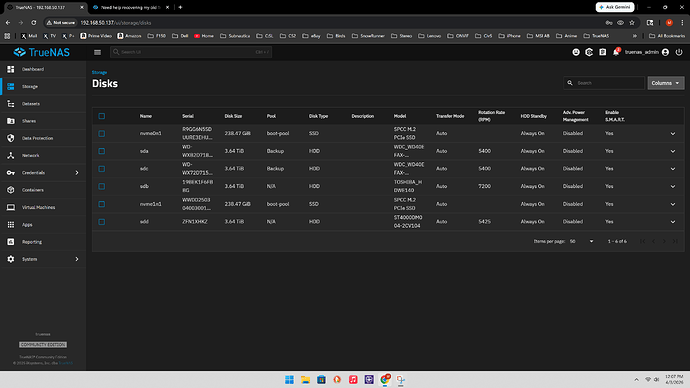Go back in browser history
The image size is (690, 388).
(8, 22)
